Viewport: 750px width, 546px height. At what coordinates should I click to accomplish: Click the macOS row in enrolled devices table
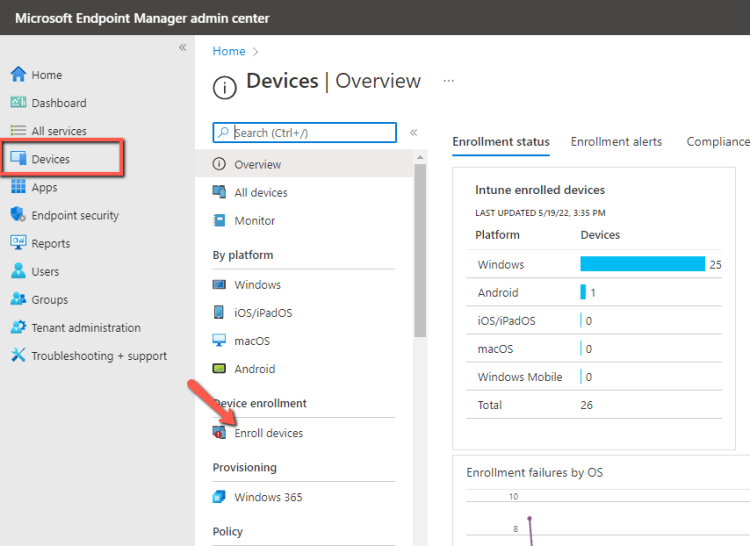[594, 349]
